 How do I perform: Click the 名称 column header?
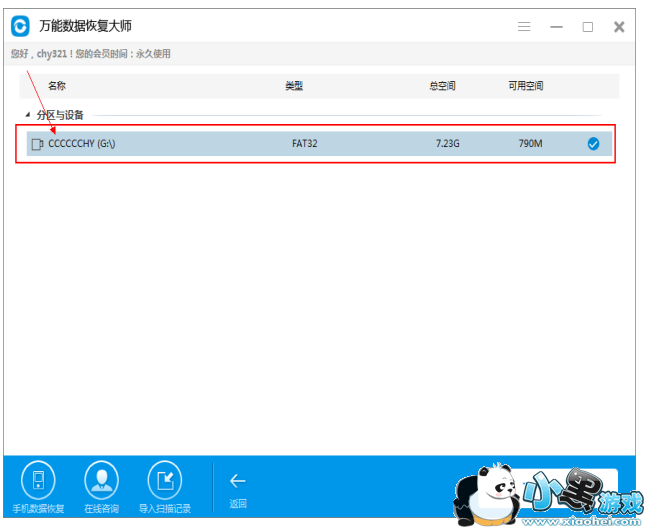pos(57,86)
